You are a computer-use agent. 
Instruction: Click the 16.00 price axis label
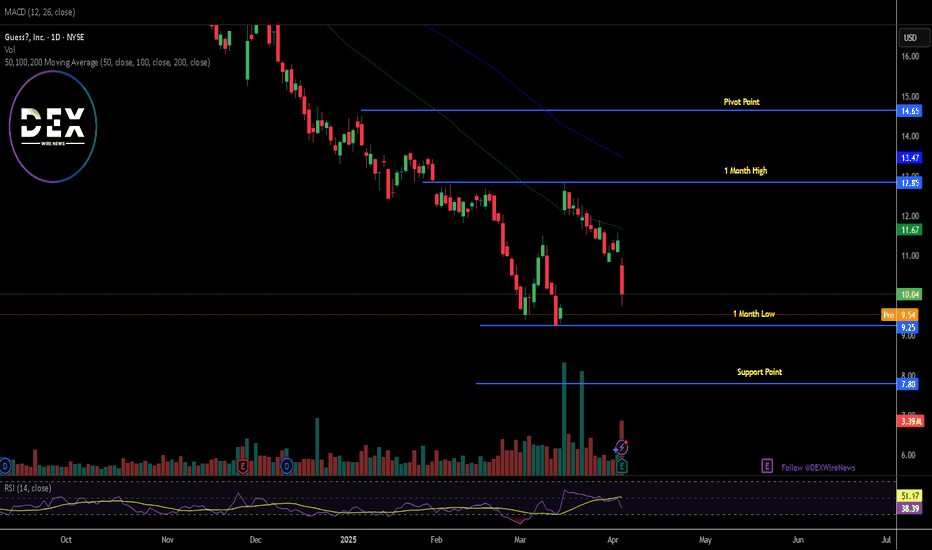tap(910, 56)
